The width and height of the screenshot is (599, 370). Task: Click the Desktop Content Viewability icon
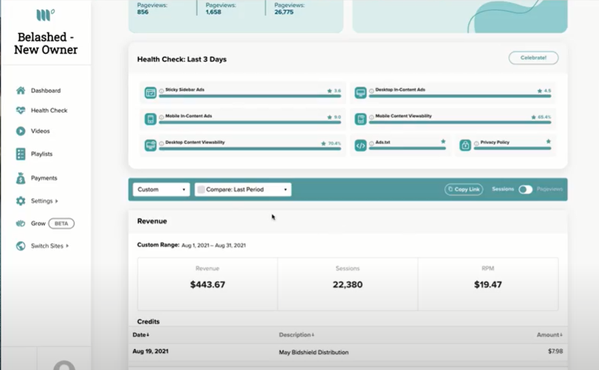tap(151, 145)
